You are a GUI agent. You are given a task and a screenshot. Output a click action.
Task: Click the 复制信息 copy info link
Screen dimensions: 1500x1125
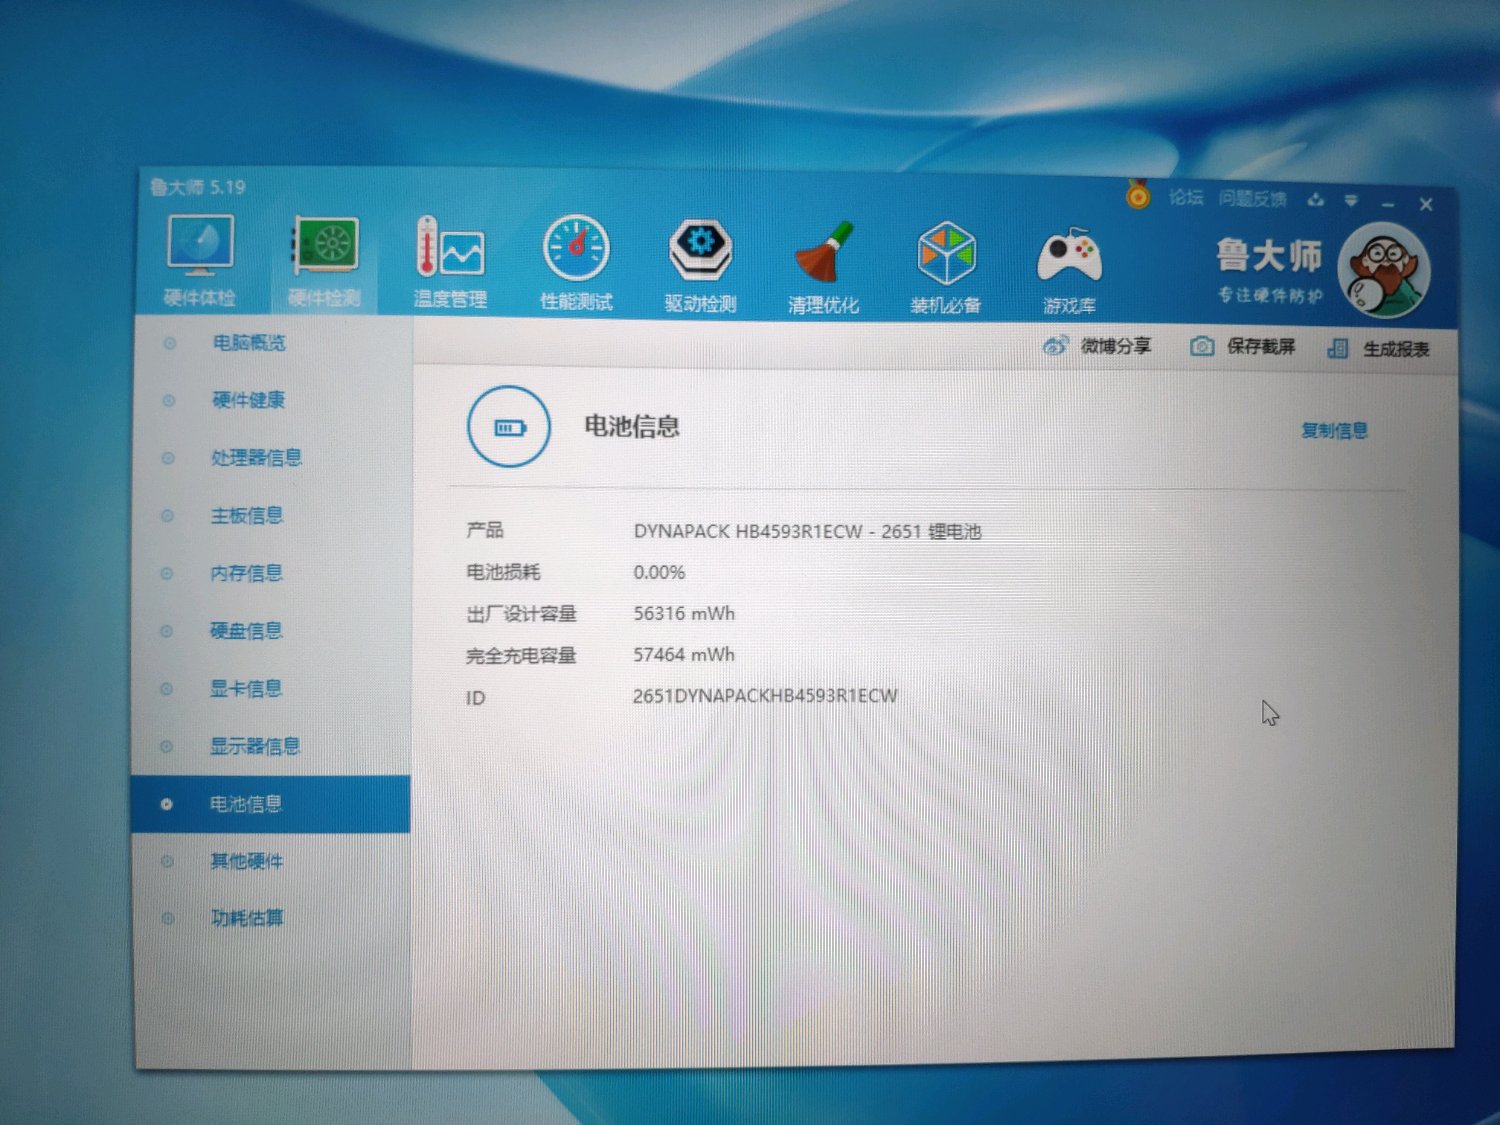coord(1334,431)
